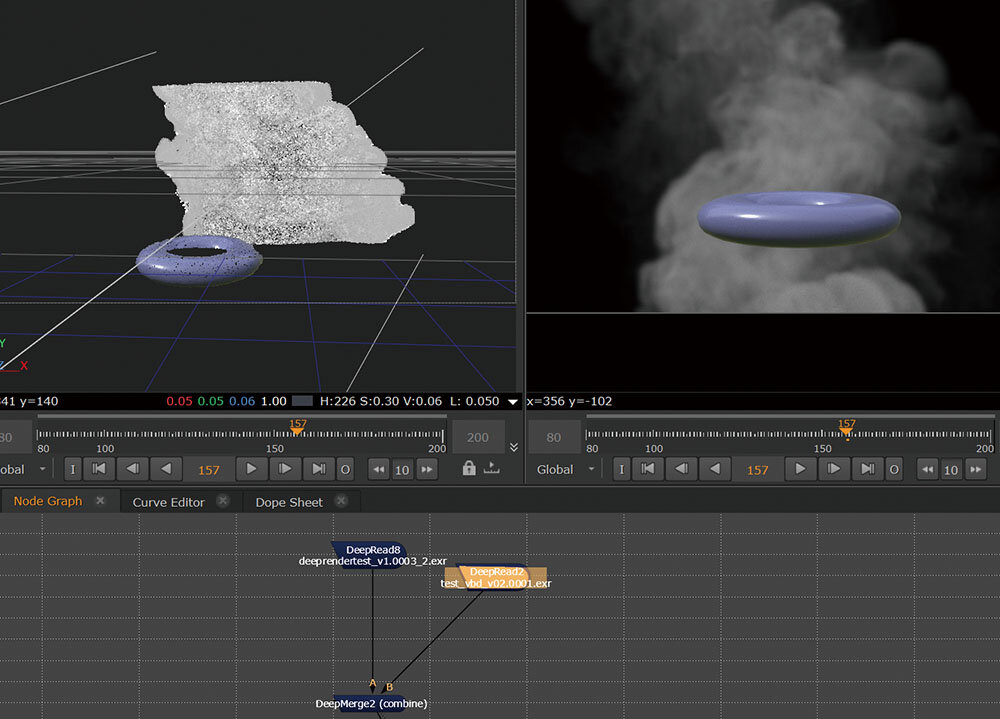Viewport: 1000px width, 719px height.
Task: Play forward in the left viewer
Action: (x=252, y=469)
